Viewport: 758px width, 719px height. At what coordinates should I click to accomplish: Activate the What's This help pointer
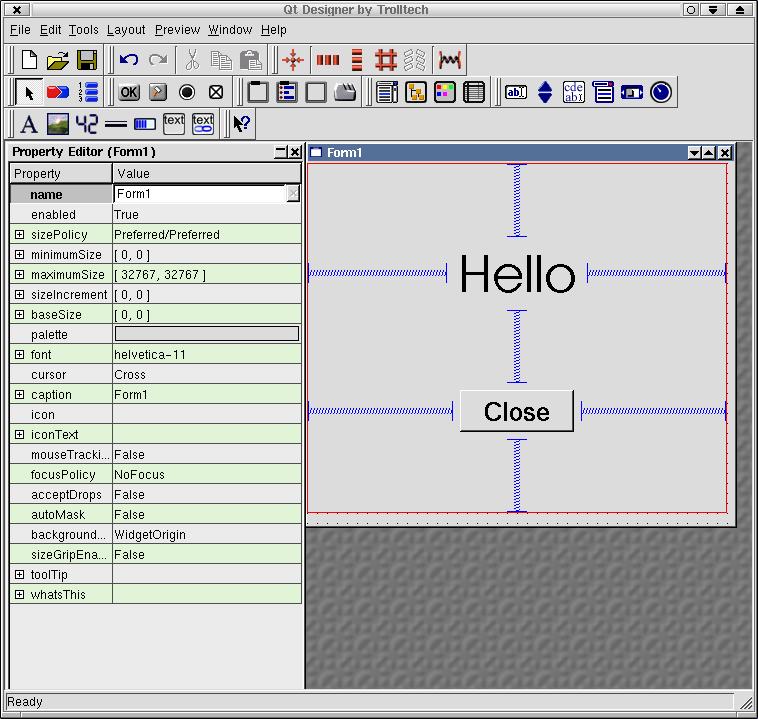click(x=242, y=124)
